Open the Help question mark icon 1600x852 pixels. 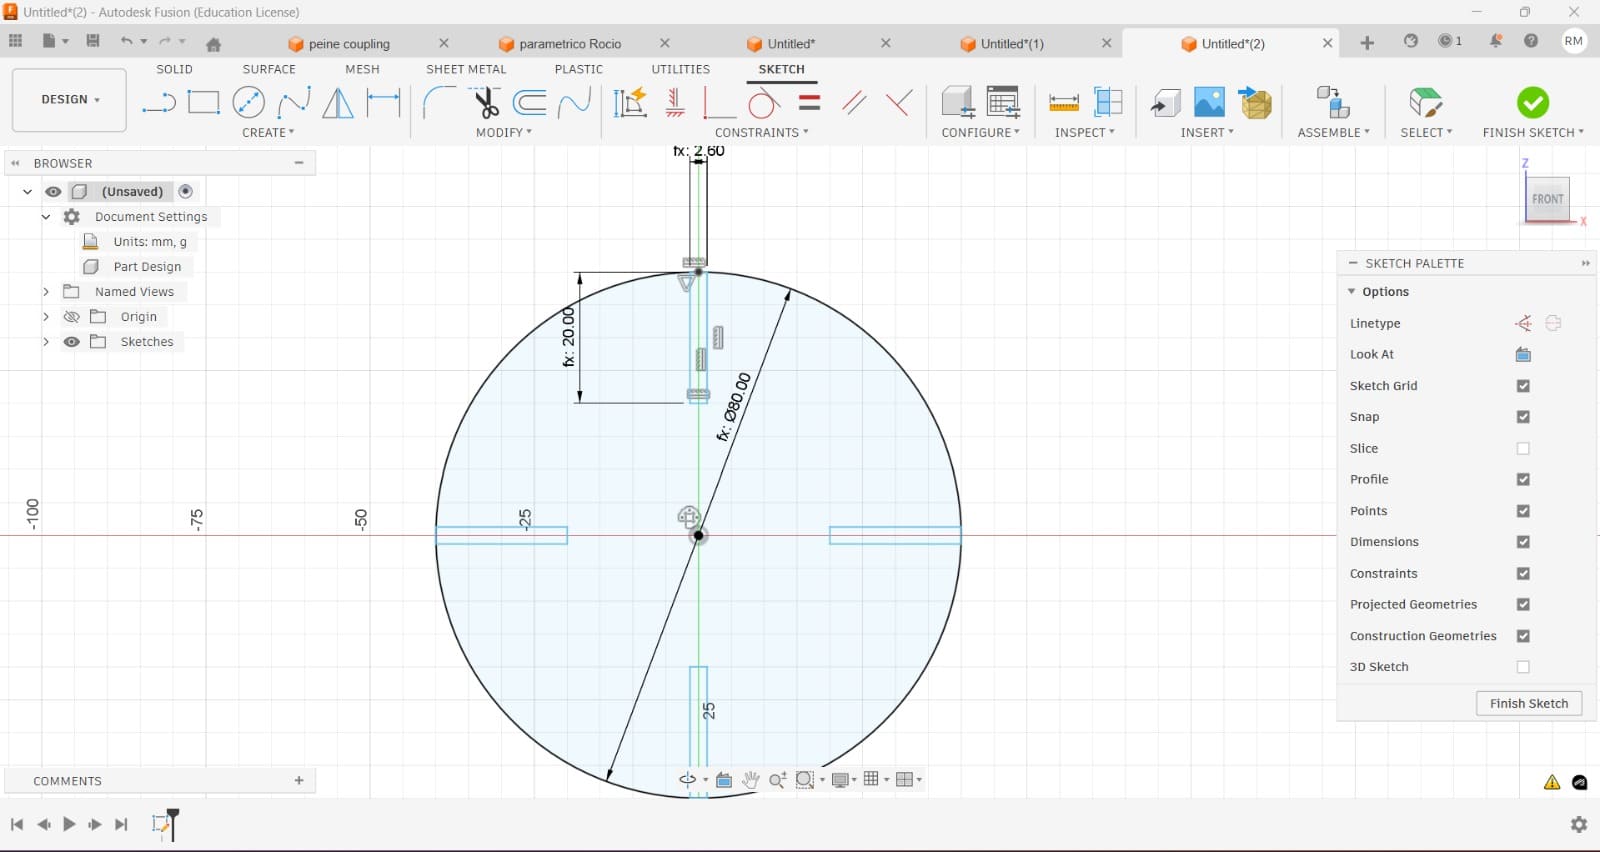1531,41
